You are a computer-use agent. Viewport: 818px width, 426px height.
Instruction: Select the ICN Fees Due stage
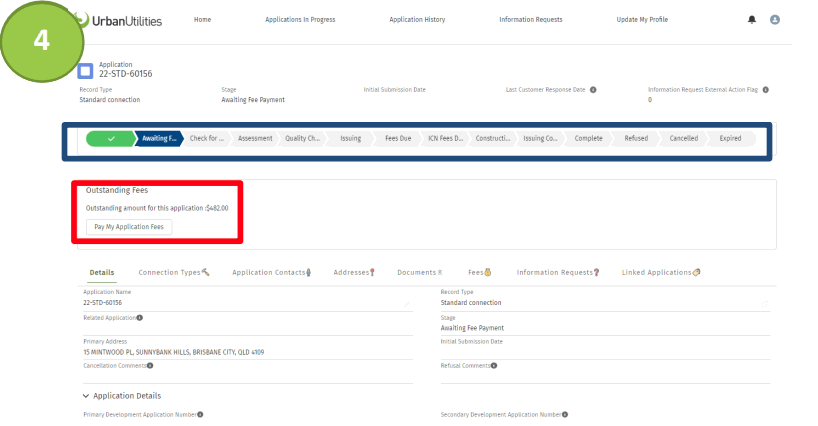point(446,138)
